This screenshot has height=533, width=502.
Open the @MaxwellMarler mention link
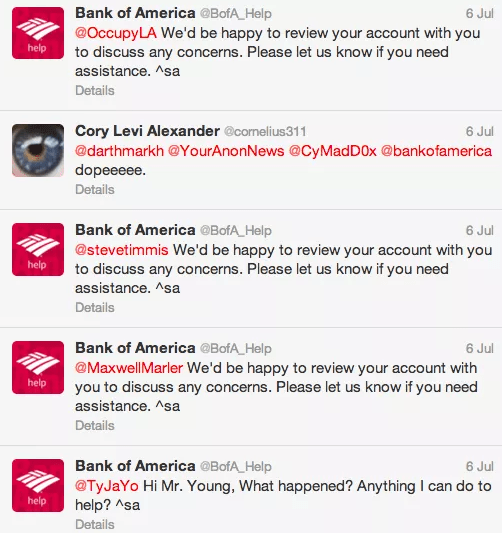coord(129,368)
